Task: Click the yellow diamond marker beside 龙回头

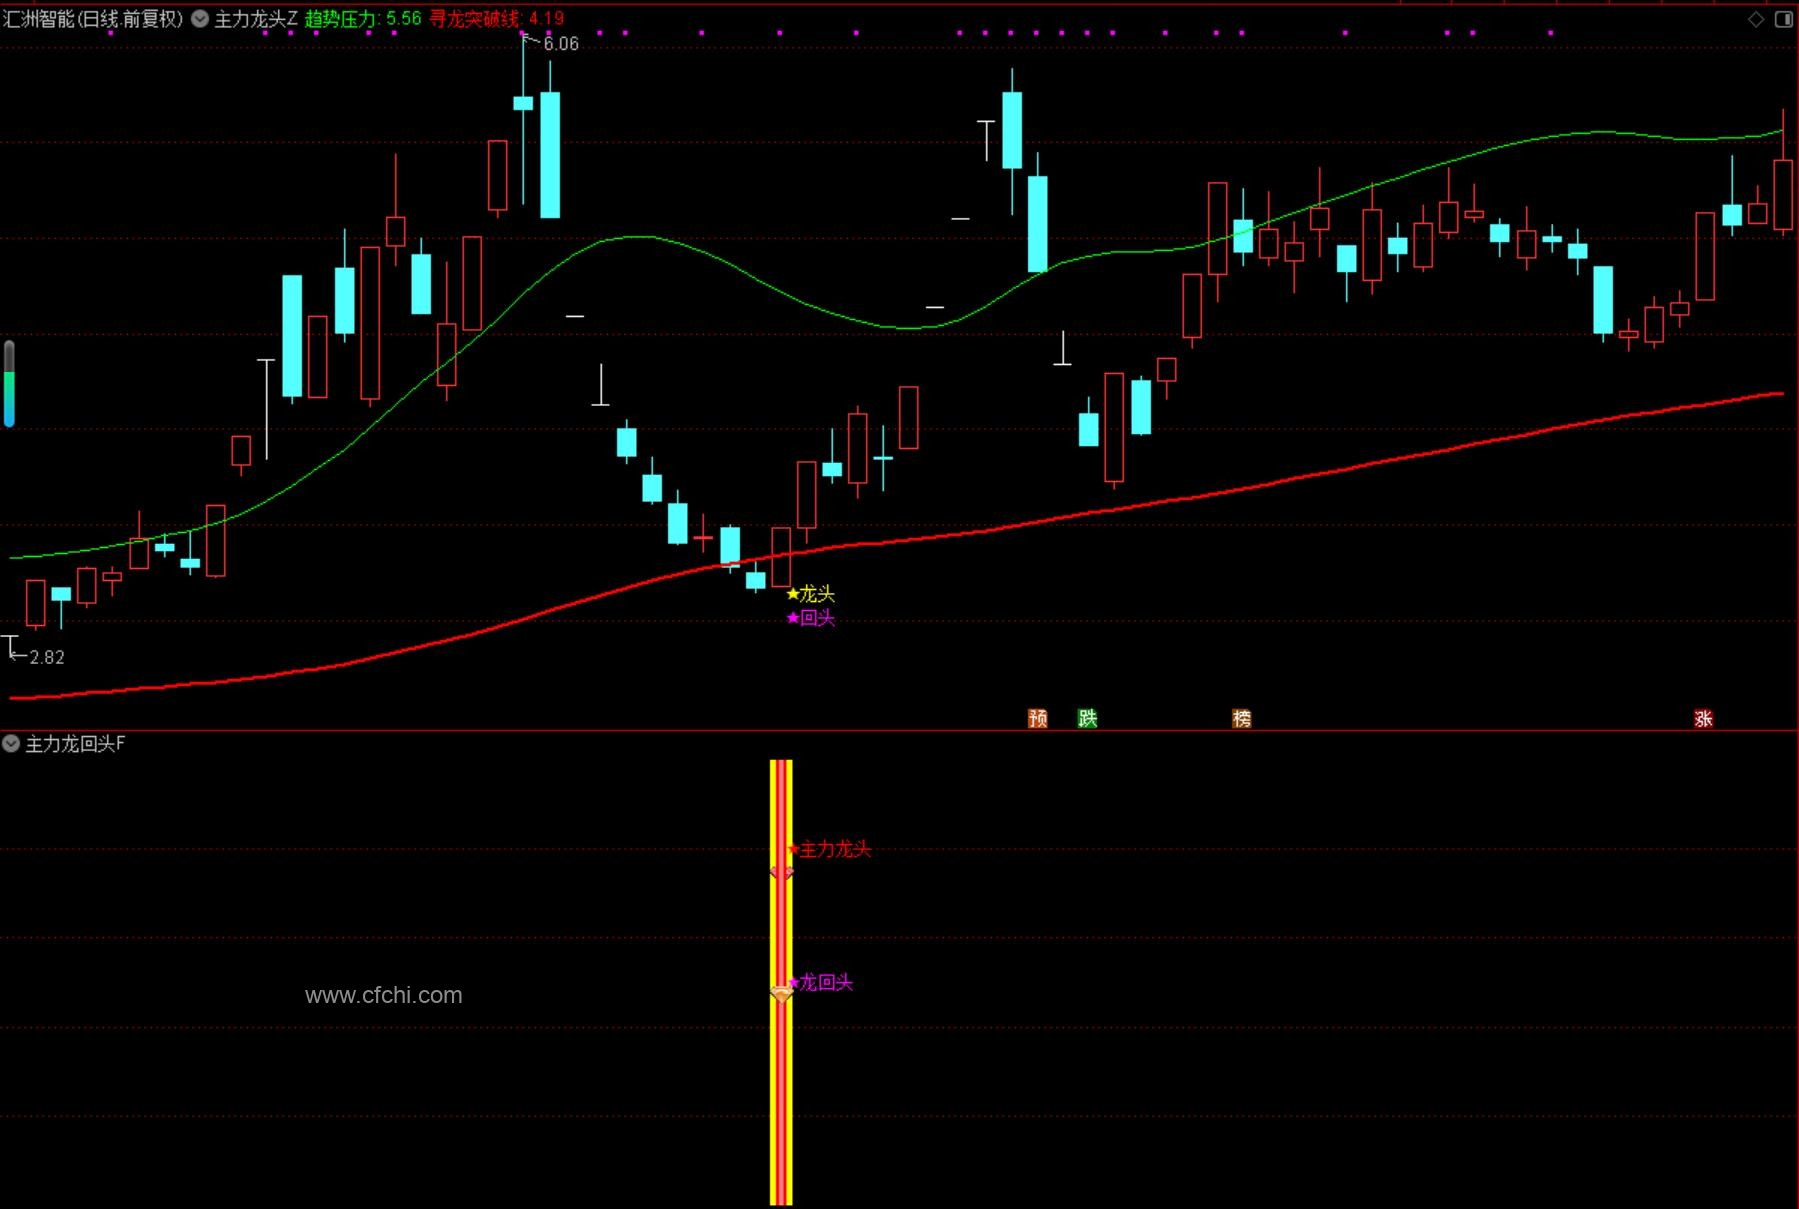Action: point(781,994)
